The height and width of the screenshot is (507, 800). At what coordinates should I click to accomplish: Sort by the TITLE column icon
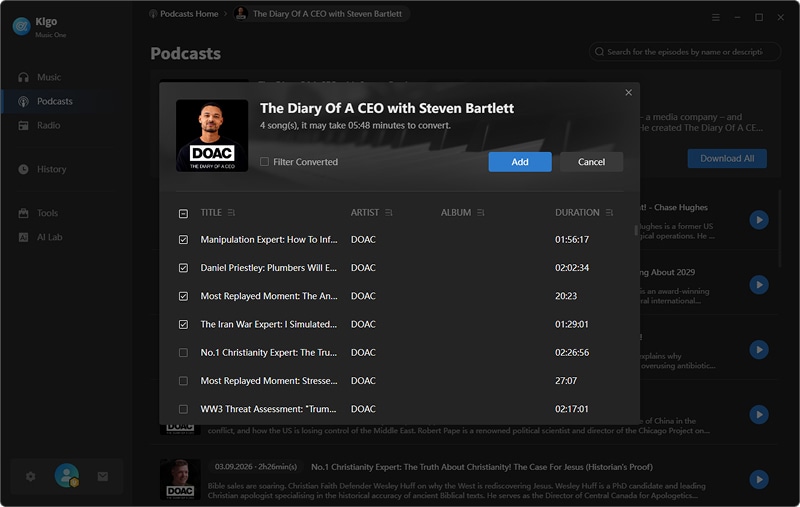pyautogui.click(x=232, y=212)
